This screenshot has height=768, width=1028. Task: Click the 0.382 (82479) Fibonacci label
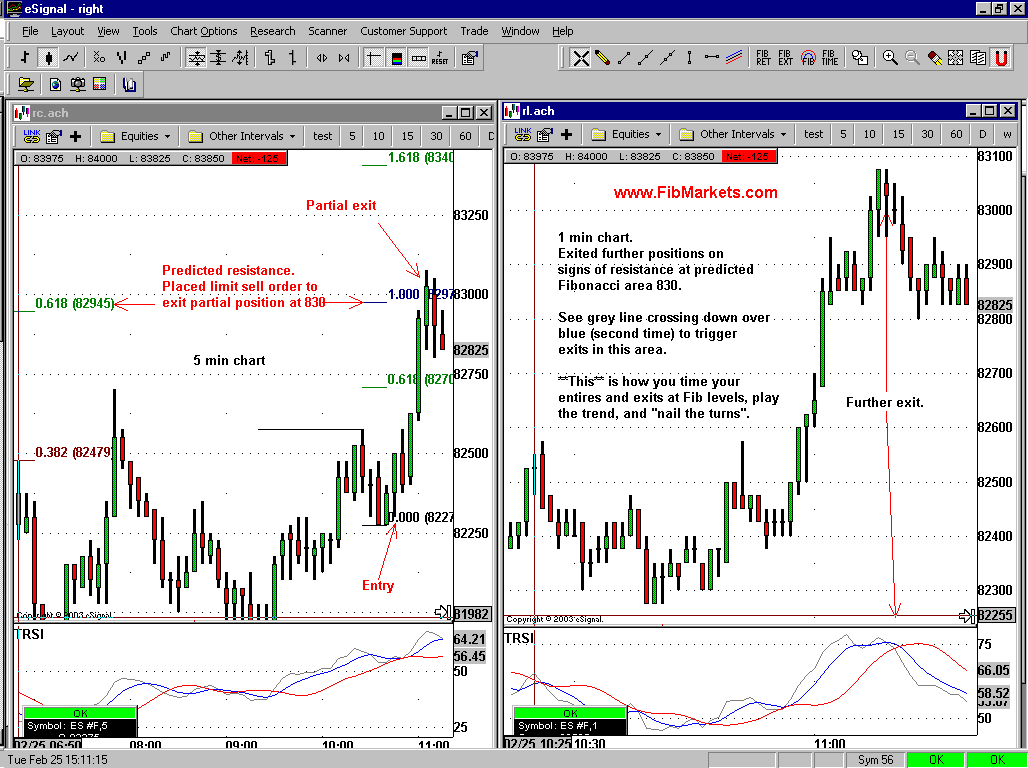coord(73,452)
